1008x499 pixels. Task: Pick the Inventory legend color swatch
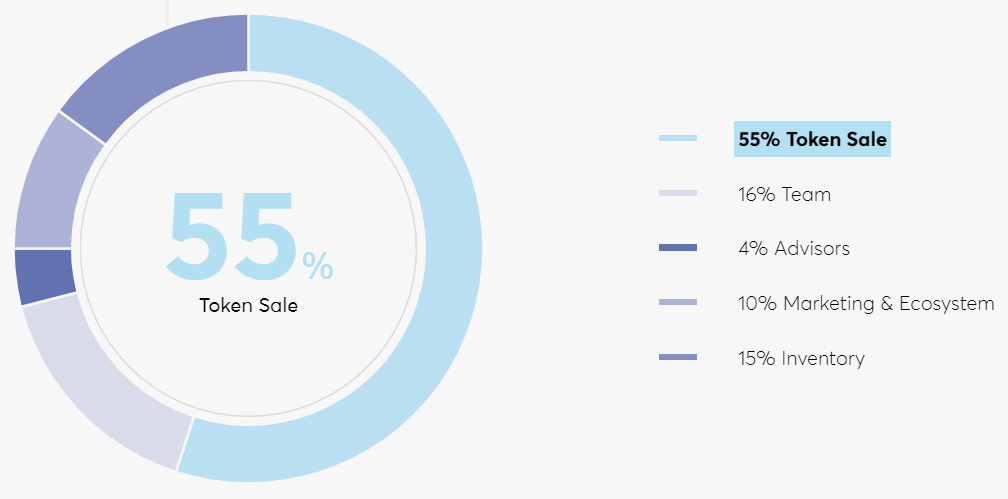[678, 358]
